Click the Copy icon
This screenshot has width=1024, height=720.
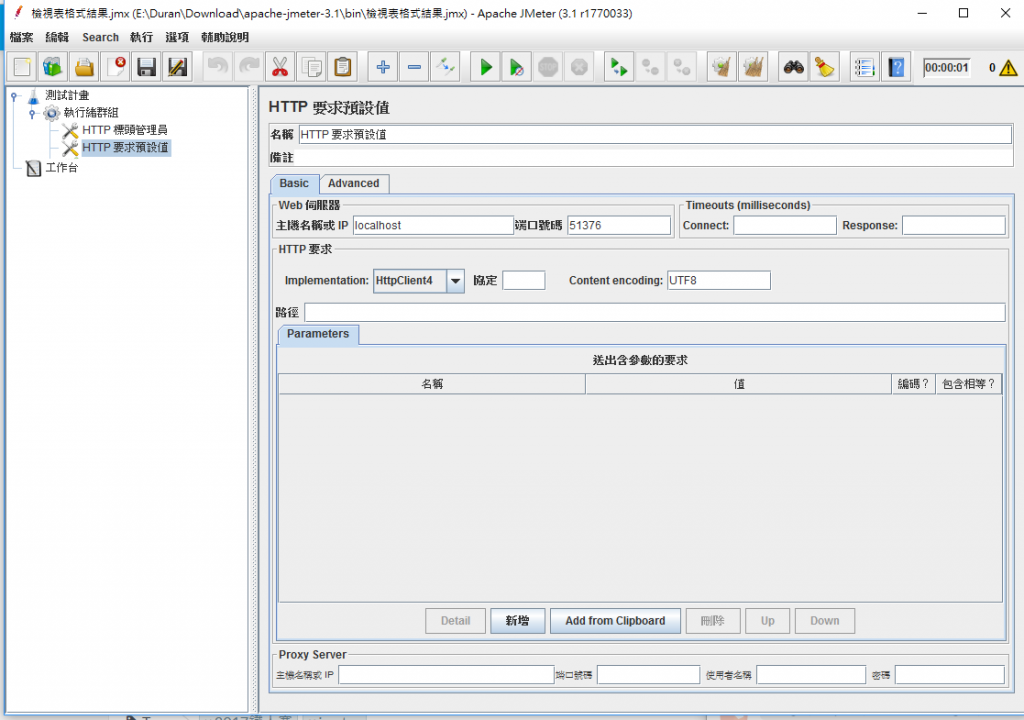pyautogui.click(x=312, y=67)
